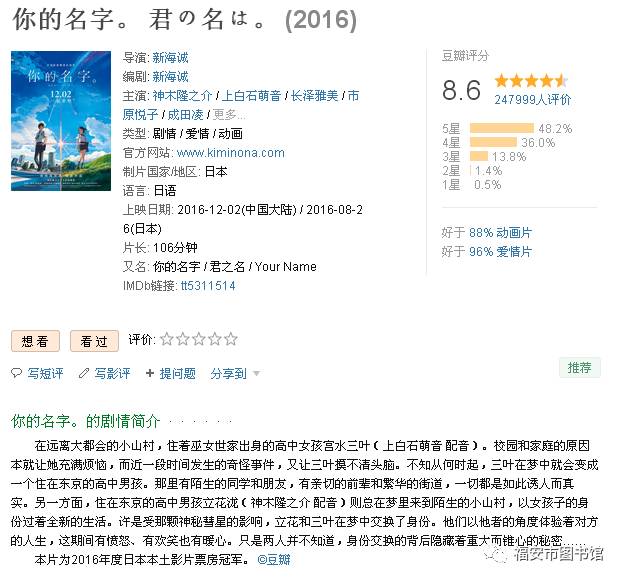Click the green 推荐 button
This screenshot has height=580, width=623.
tap(580, 367)
